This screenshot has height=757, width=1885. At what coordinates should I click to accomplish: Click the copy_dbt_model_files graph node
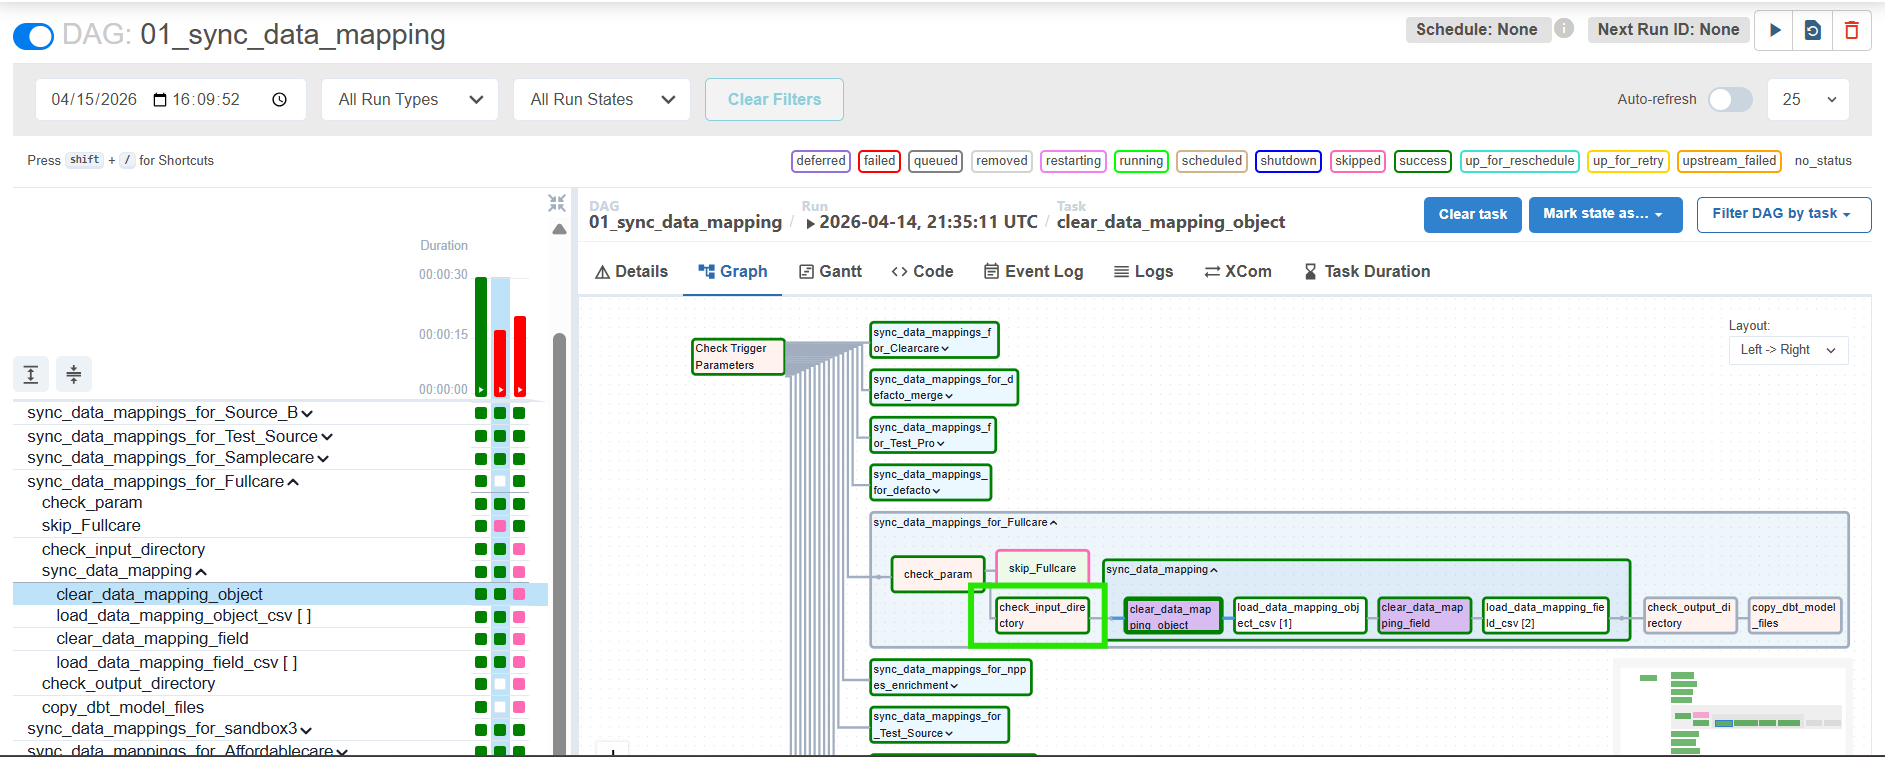pyautogui.click(x=1795, y=616)
